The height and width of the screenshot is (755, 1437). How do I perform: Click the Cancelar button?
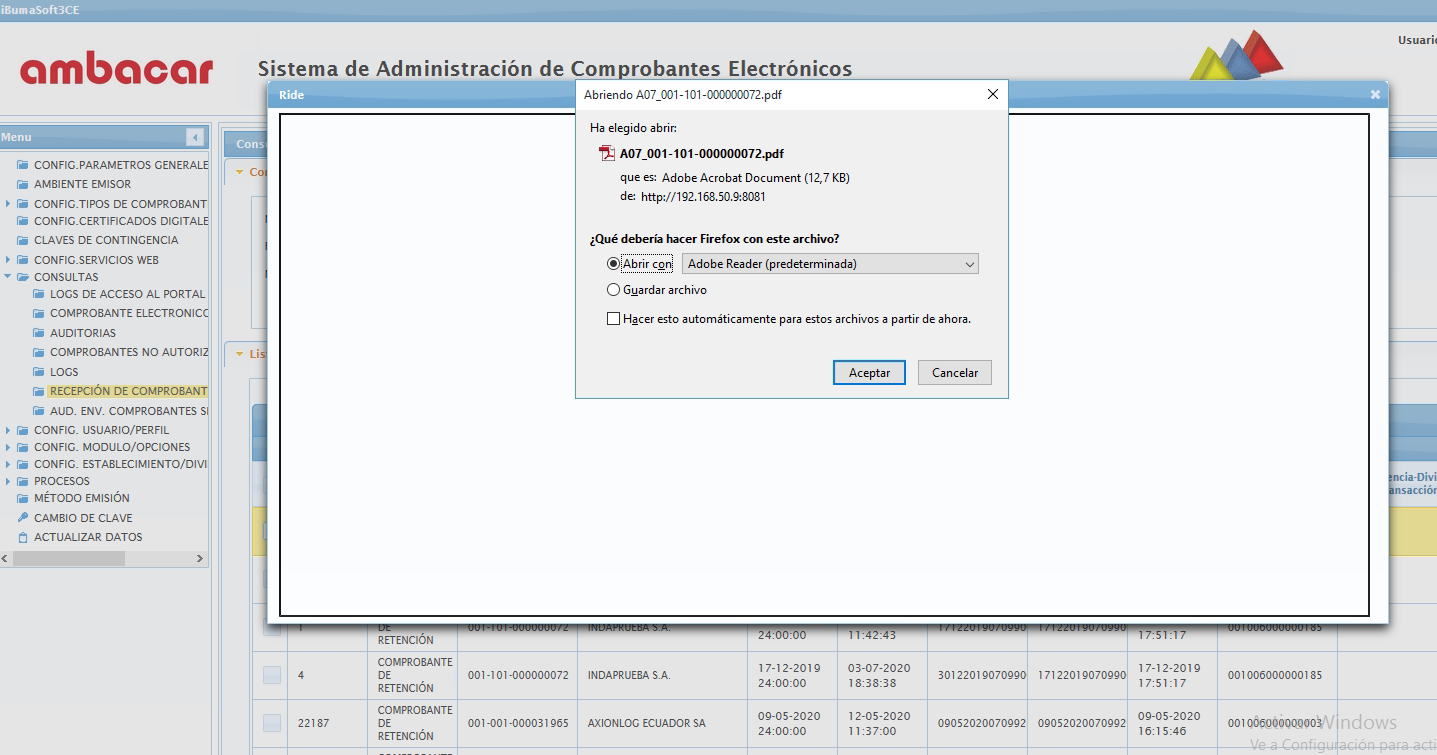tap(954, 372)
